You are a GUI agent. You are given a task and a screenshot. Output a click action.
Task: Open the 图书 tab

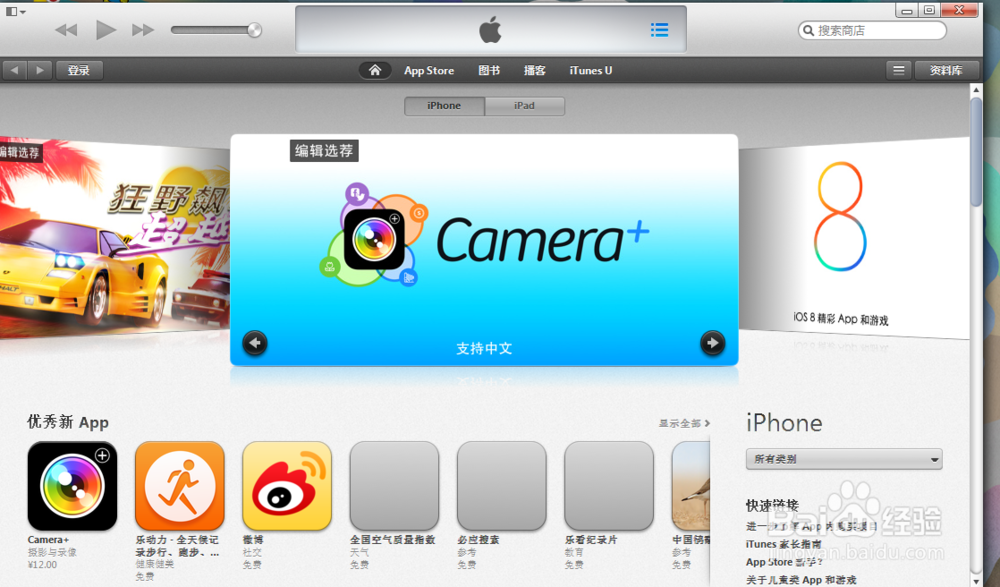(x=489, y=70)
